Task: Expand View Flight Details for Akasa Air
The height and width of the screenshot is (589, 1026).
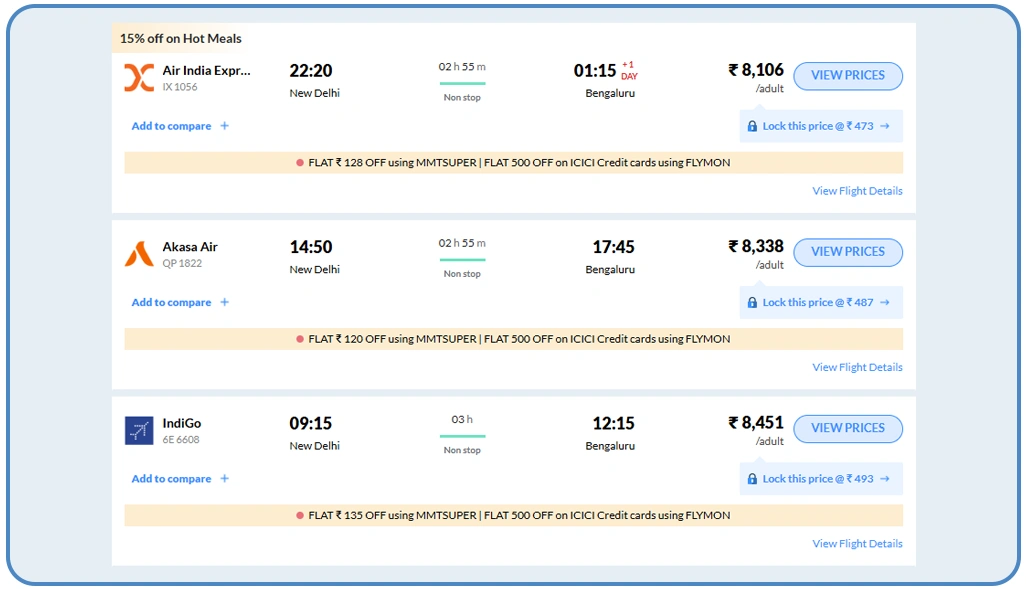Action: (x=857, y=367)
